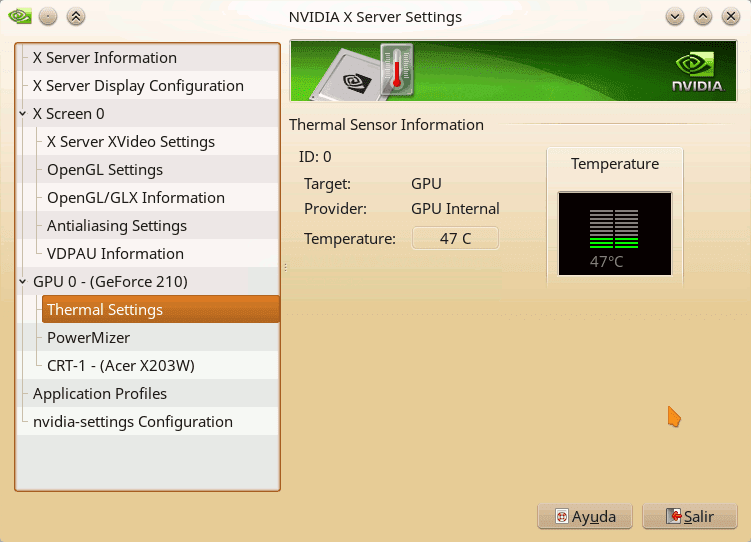The image size is (751, 542).
Task: Click the exit icon on Salir button
Action: tap(674, 516)
